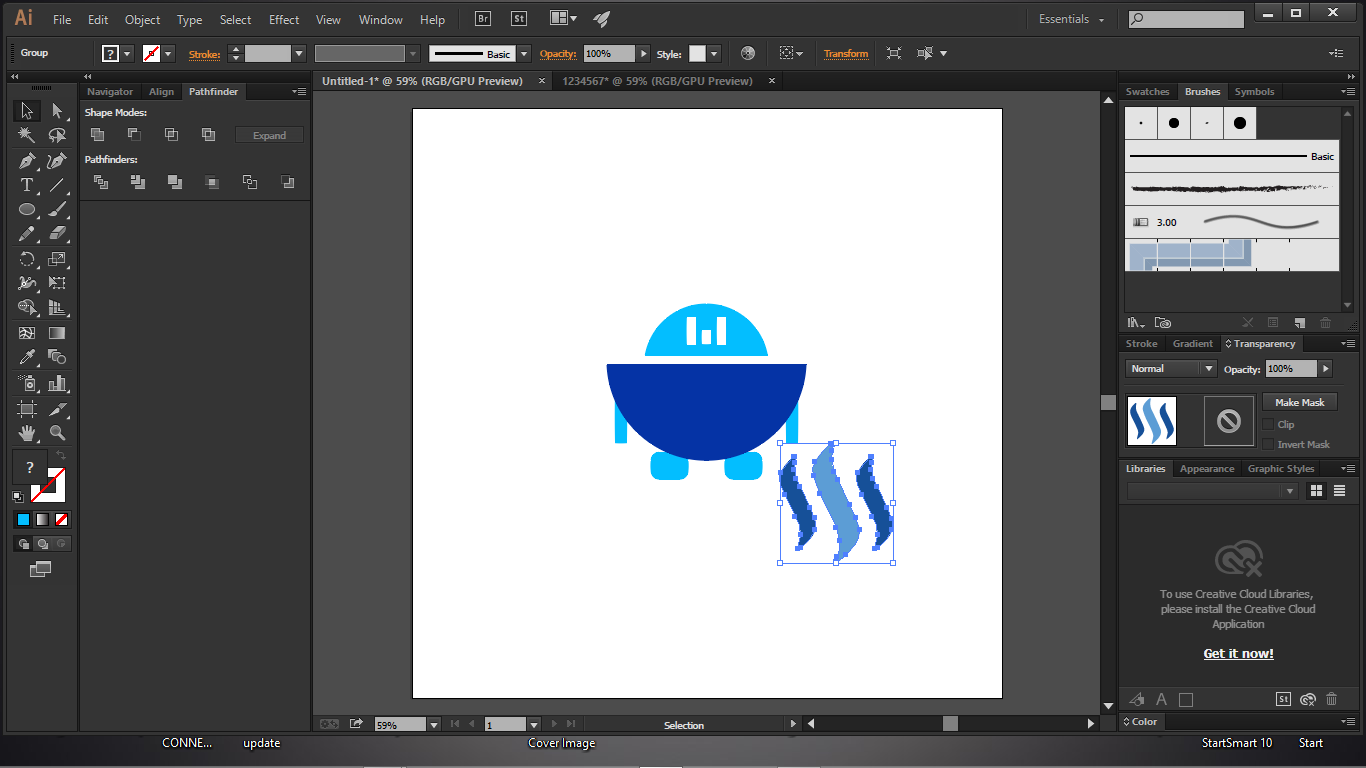Swap fill and stroke colors
This screenshot has width=1366, height=768.
[60, 455]
